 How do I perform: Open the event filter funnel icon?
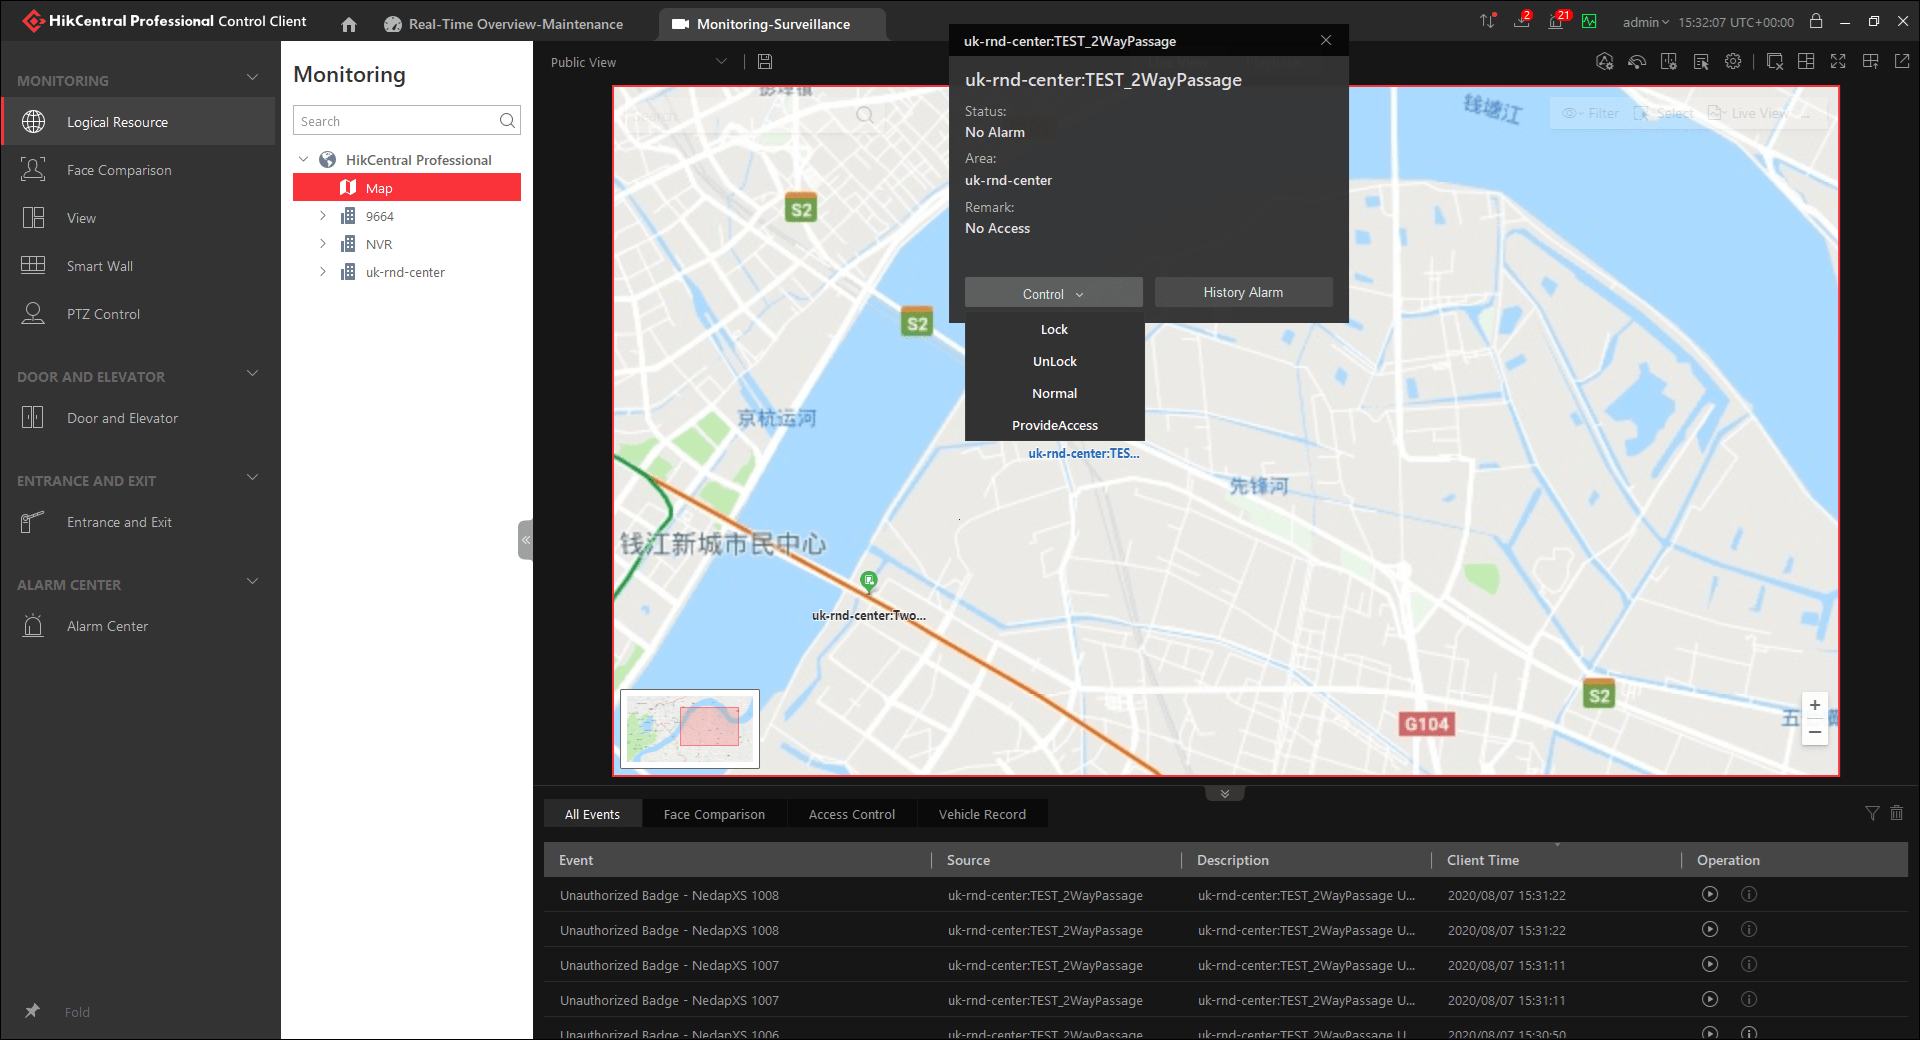[x=1872, y=813]
